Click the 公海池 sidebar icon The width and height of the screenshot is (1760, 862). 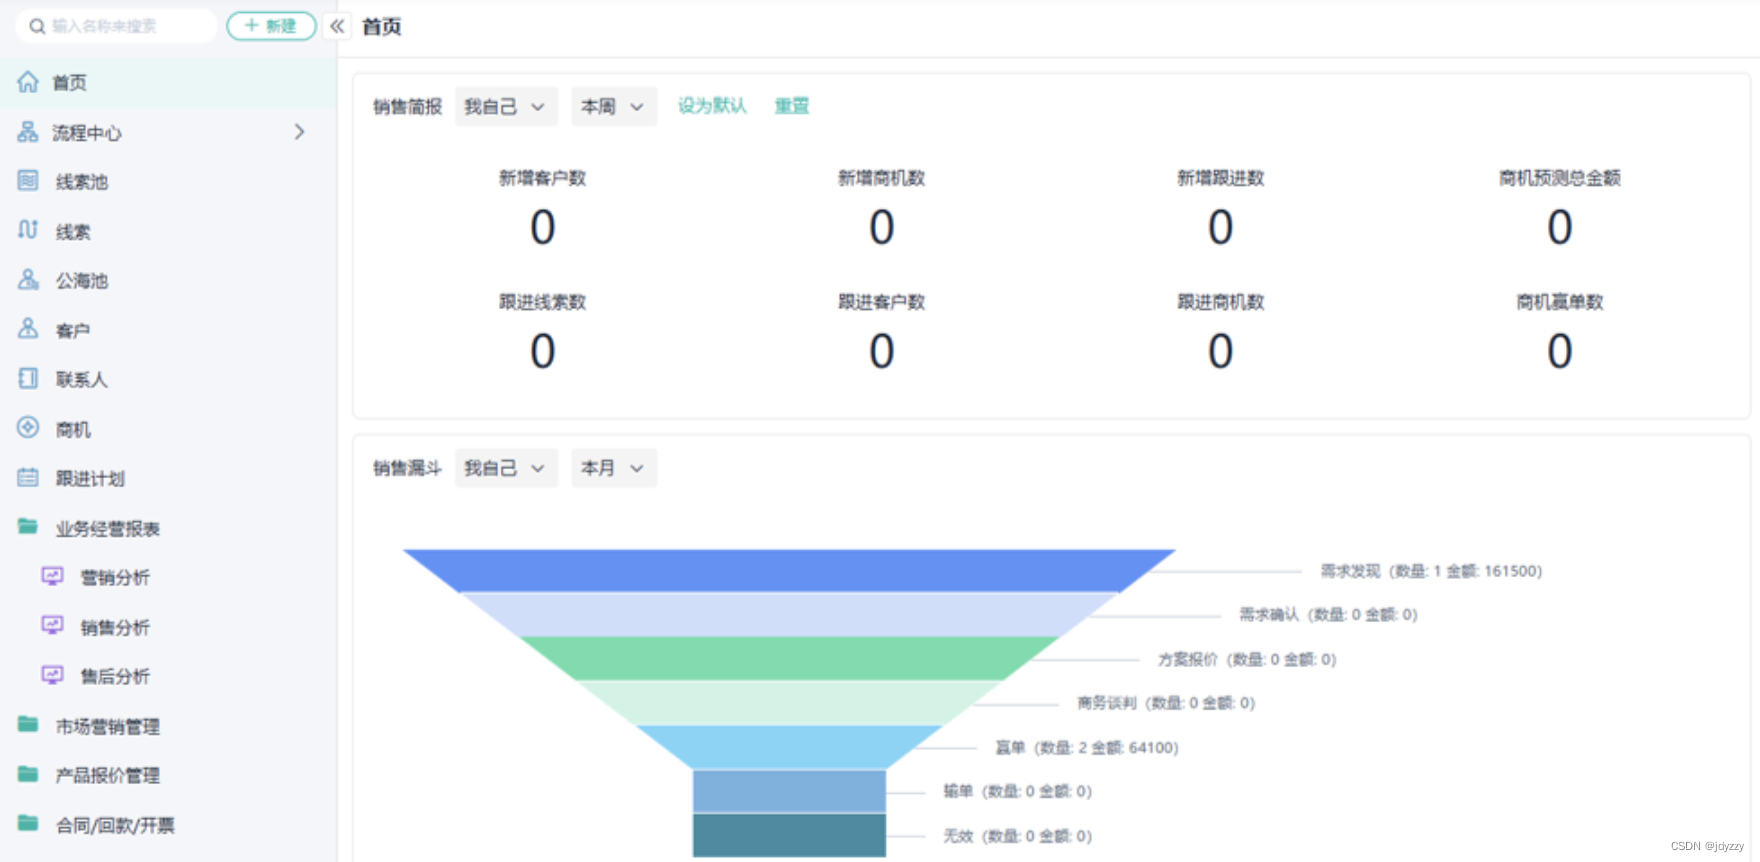coord(28,280)
